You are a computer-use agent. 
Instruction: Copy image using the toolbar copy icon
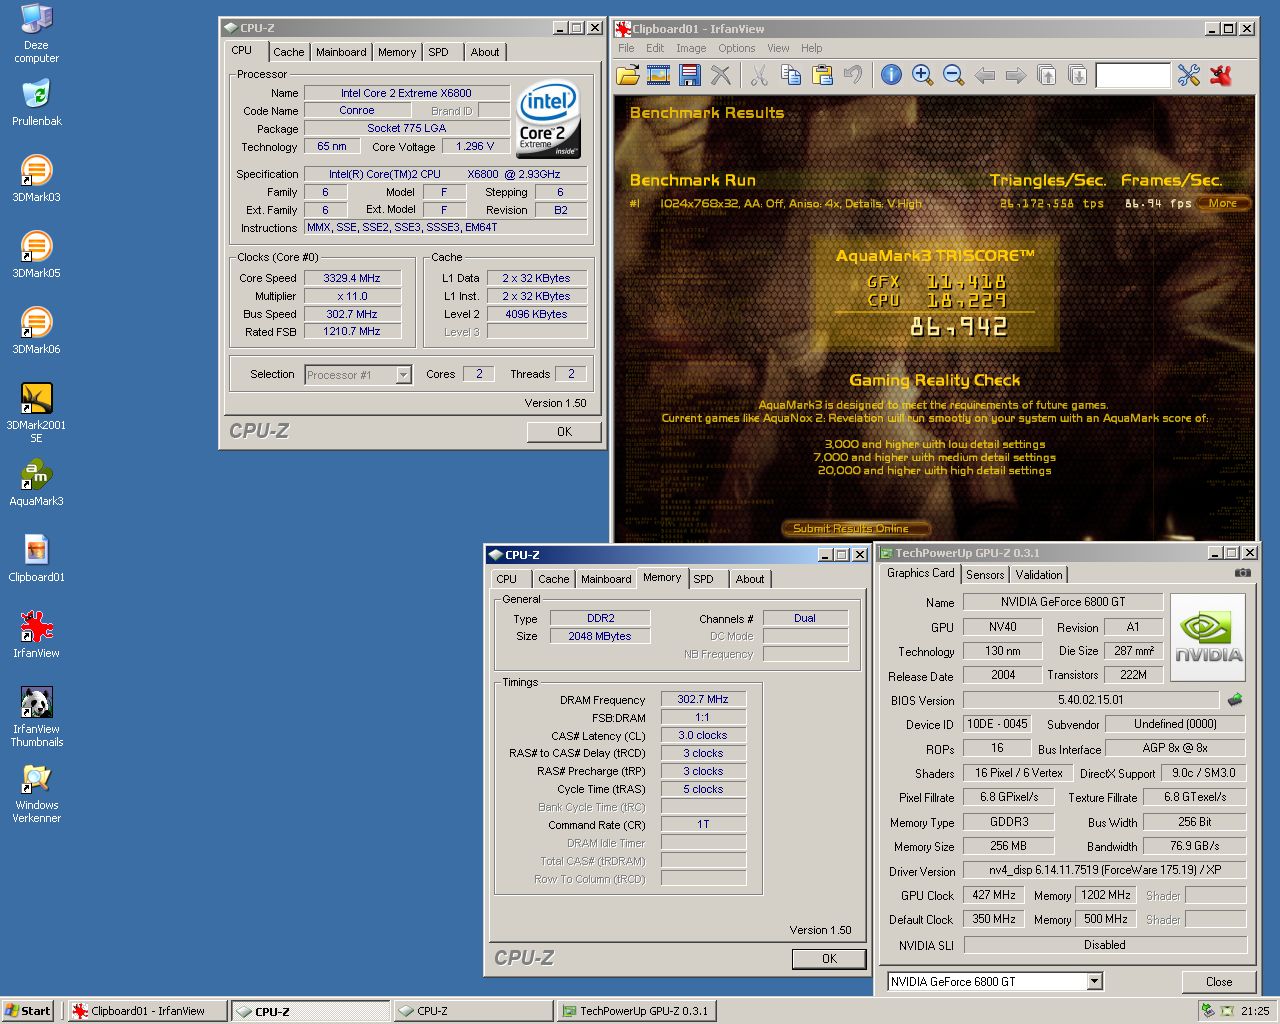tap(790, 75)
